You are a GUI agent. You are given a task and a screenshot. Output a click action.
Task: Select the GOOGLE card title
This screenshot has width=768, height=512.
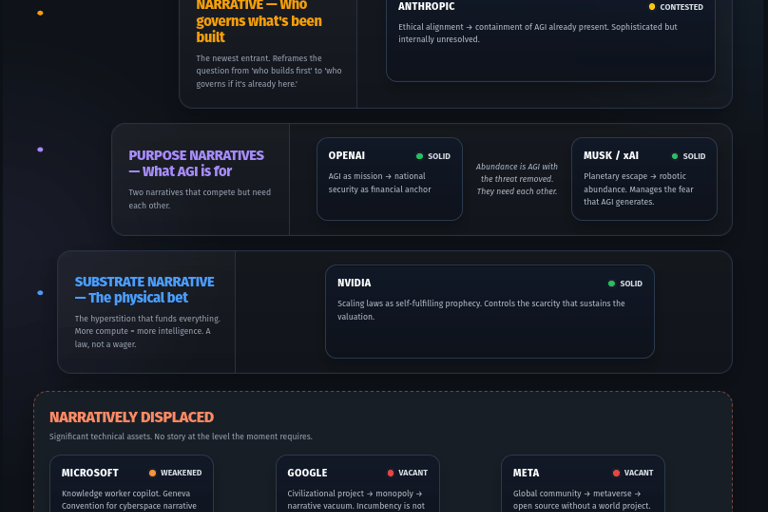pos(307,473)
